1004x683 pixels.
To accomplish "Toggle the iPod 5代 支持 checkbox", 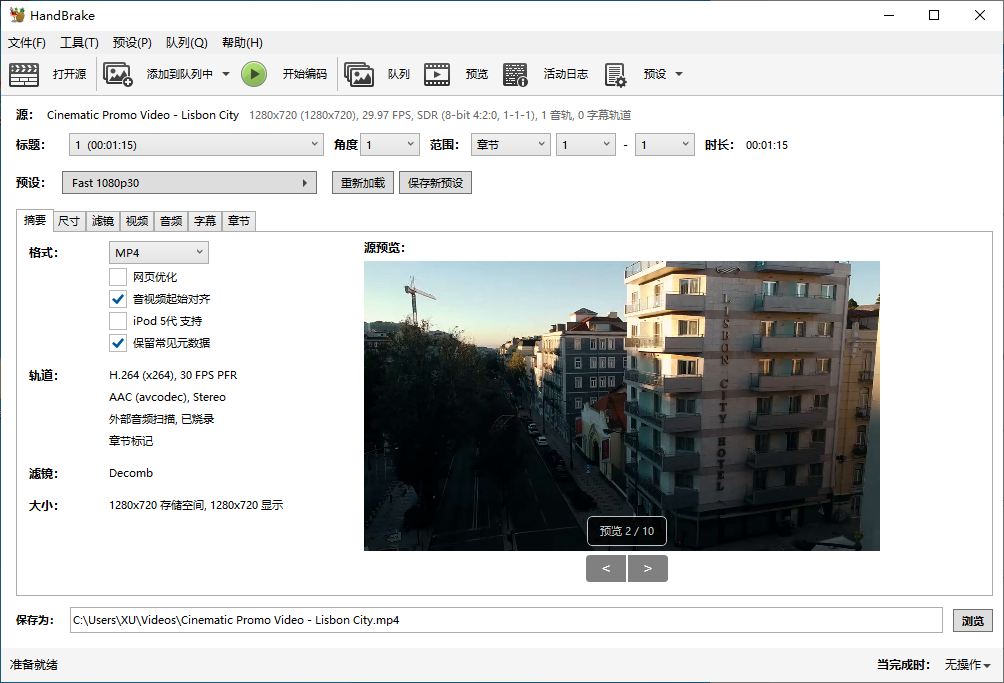I will tap(118, 321).
